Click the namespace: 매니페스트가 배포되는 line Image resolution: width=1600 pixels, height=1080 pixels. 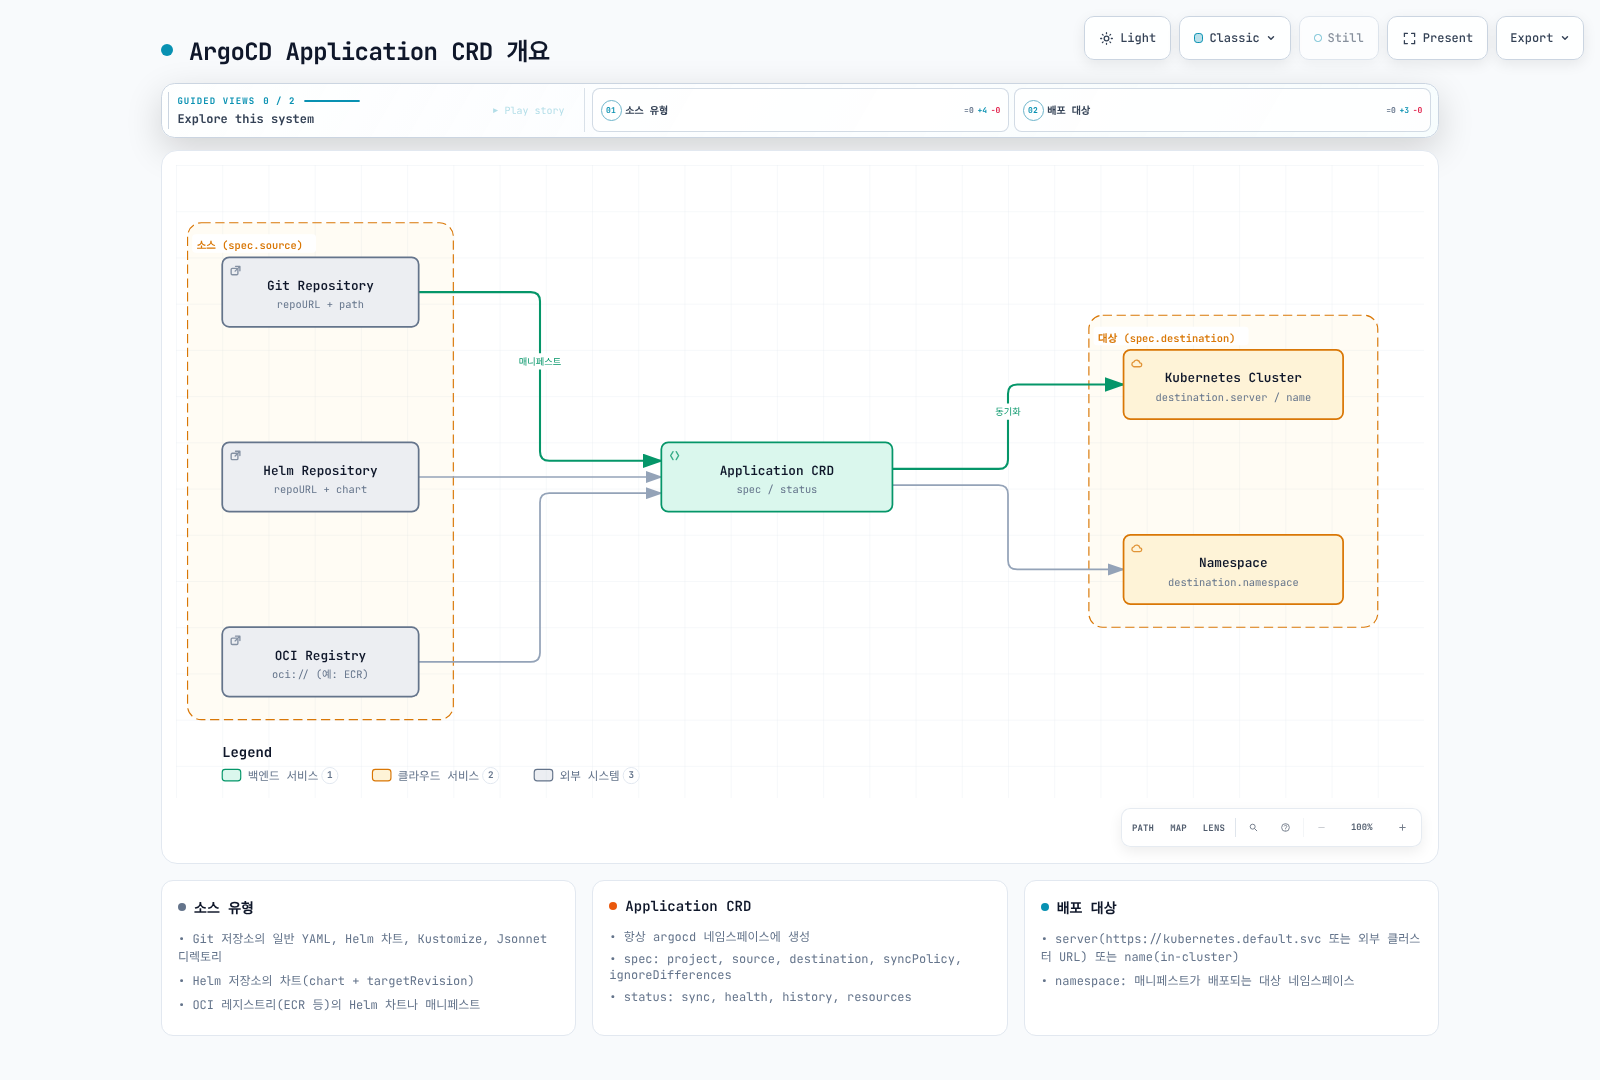tap(1198, 982)
